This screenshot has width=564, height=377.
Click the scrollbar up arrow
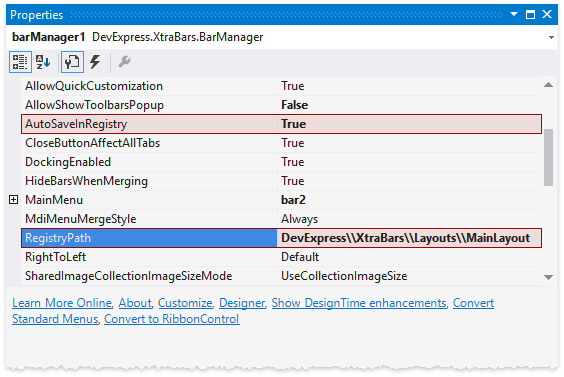[548, 85]
